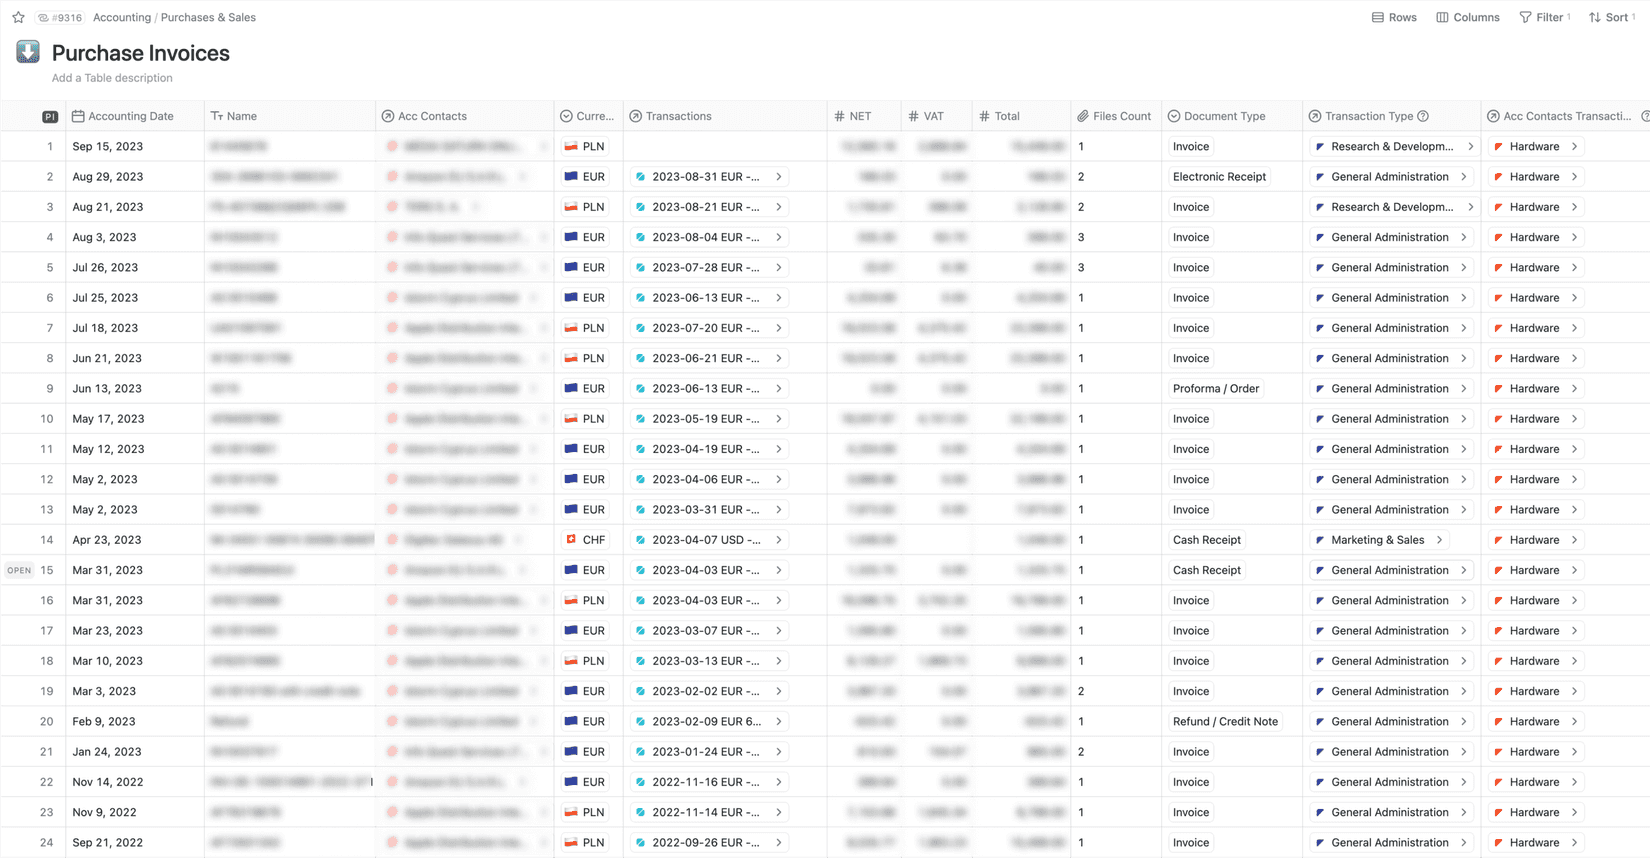
Task: Open the Sort options
Action: [x=1610, y=17]
